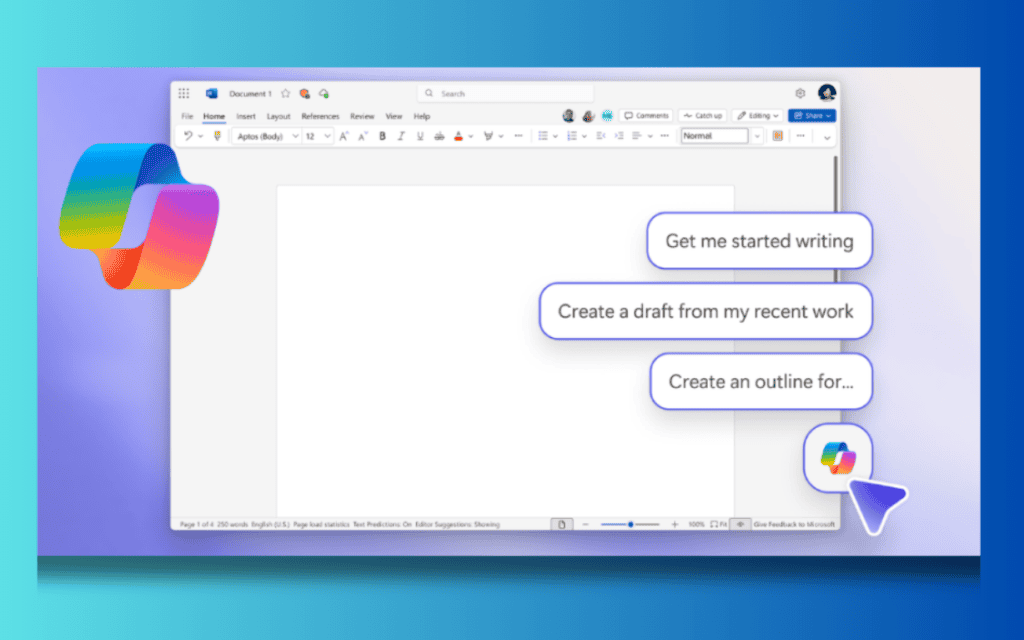1024x640 pixels.
Task: Expand the ribbon display options chevron
Action: (x=827, y=137)
